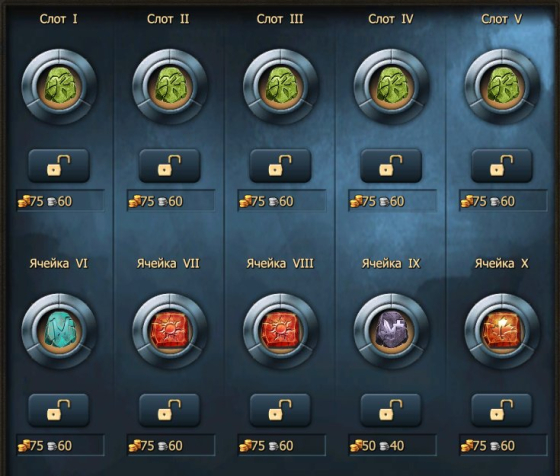560x476 pixels.
Task: Toggle the lock button under Ячейка X
Action: point(502,410)
